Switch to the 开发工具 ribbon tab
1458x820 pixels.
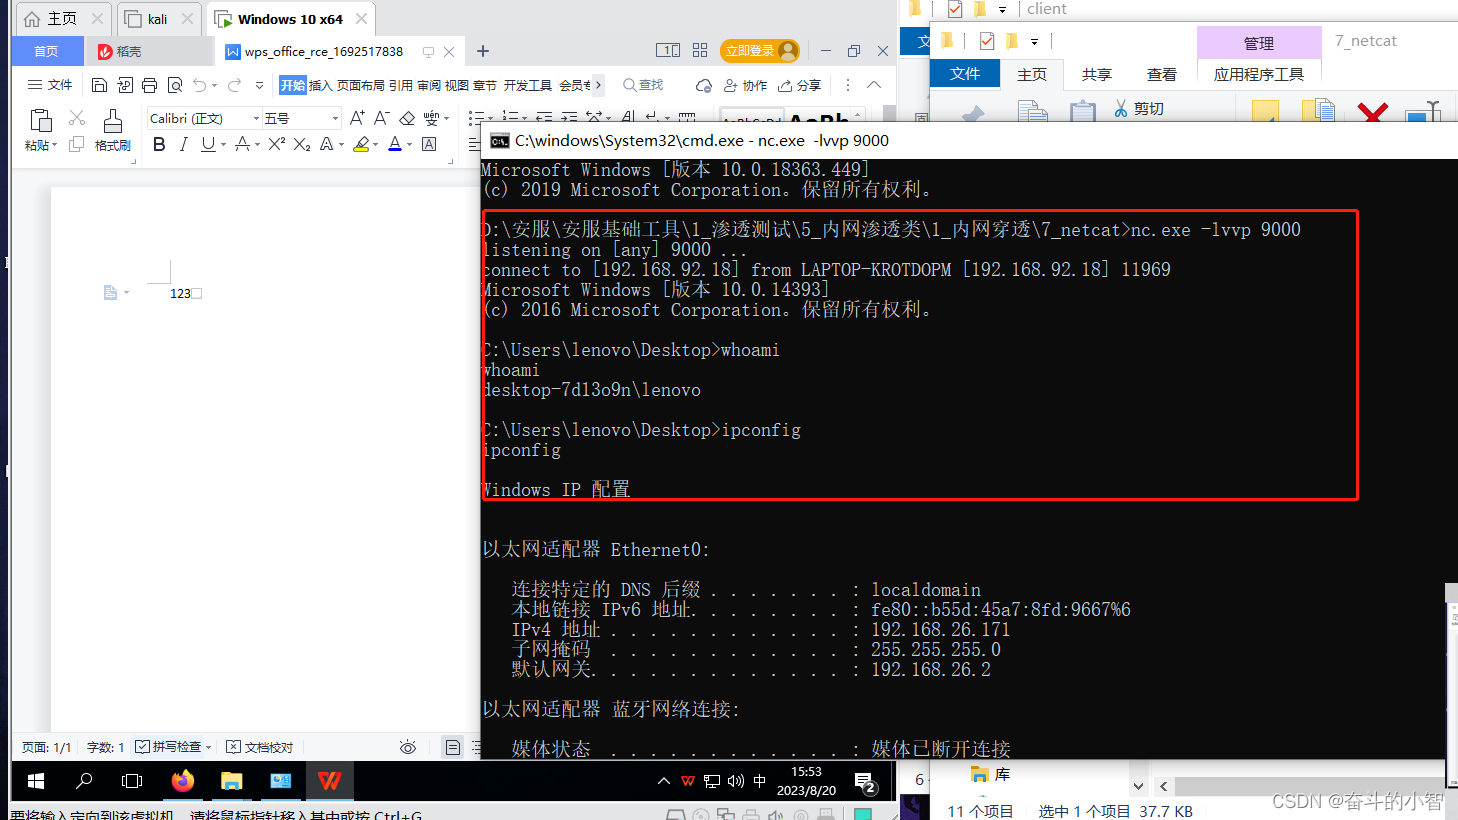point(527,85)
